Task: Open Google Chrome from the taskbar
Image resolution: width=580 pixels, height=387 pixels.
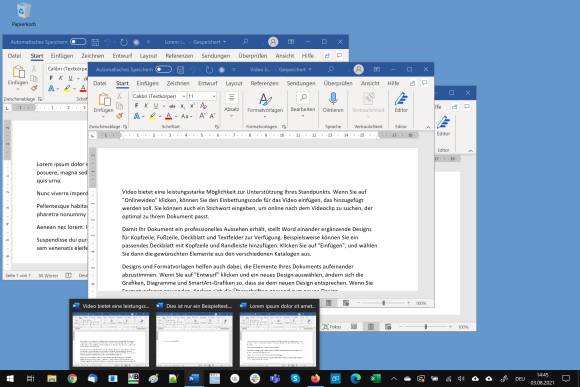Action: [x=72, y=378]
